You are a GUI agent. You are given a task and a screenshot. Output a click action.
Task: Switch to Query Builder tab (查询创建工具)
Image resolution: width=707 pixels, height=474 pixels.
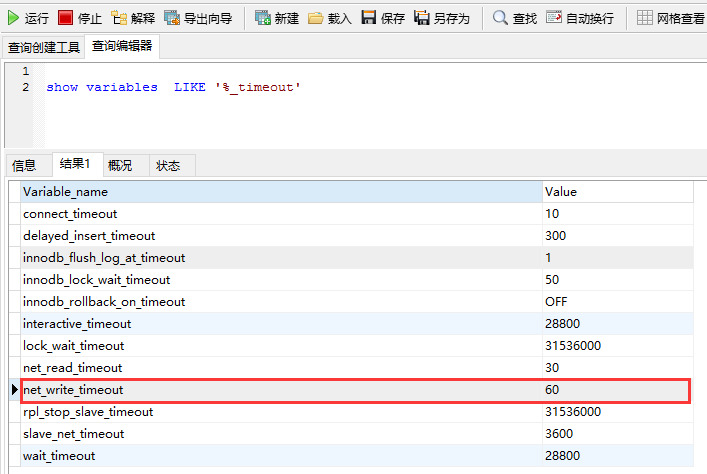[44, 47]
